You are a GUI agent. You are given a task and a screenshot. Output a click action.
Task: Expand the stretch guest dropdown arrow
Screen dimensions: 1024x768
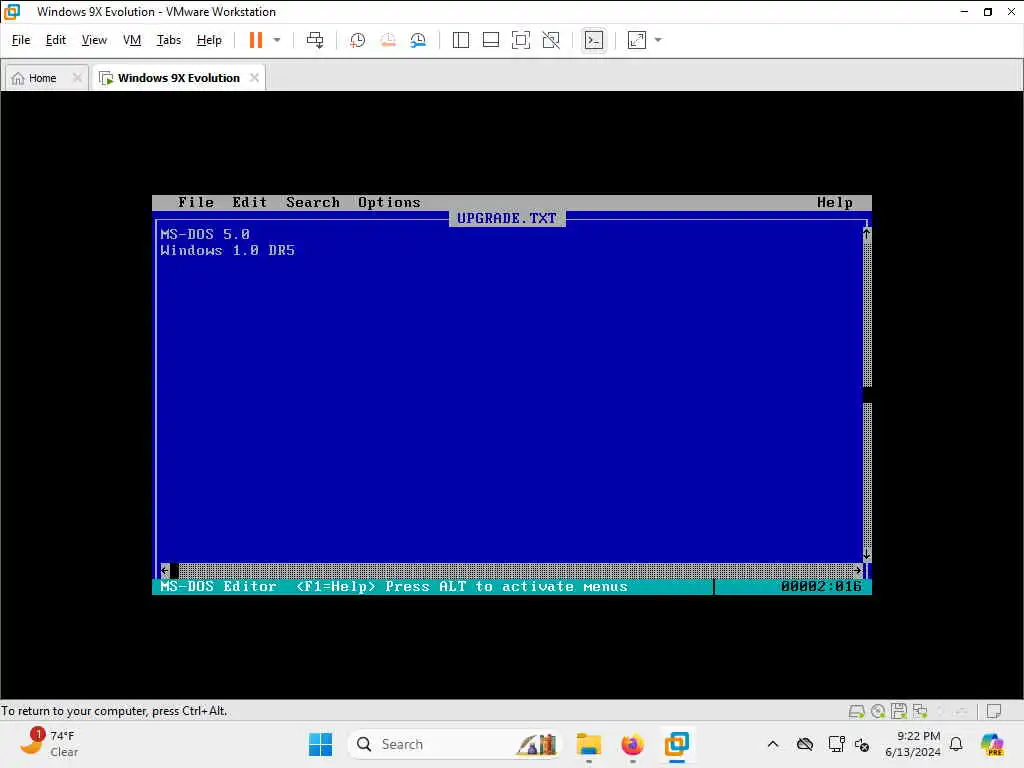pos(658,40)
